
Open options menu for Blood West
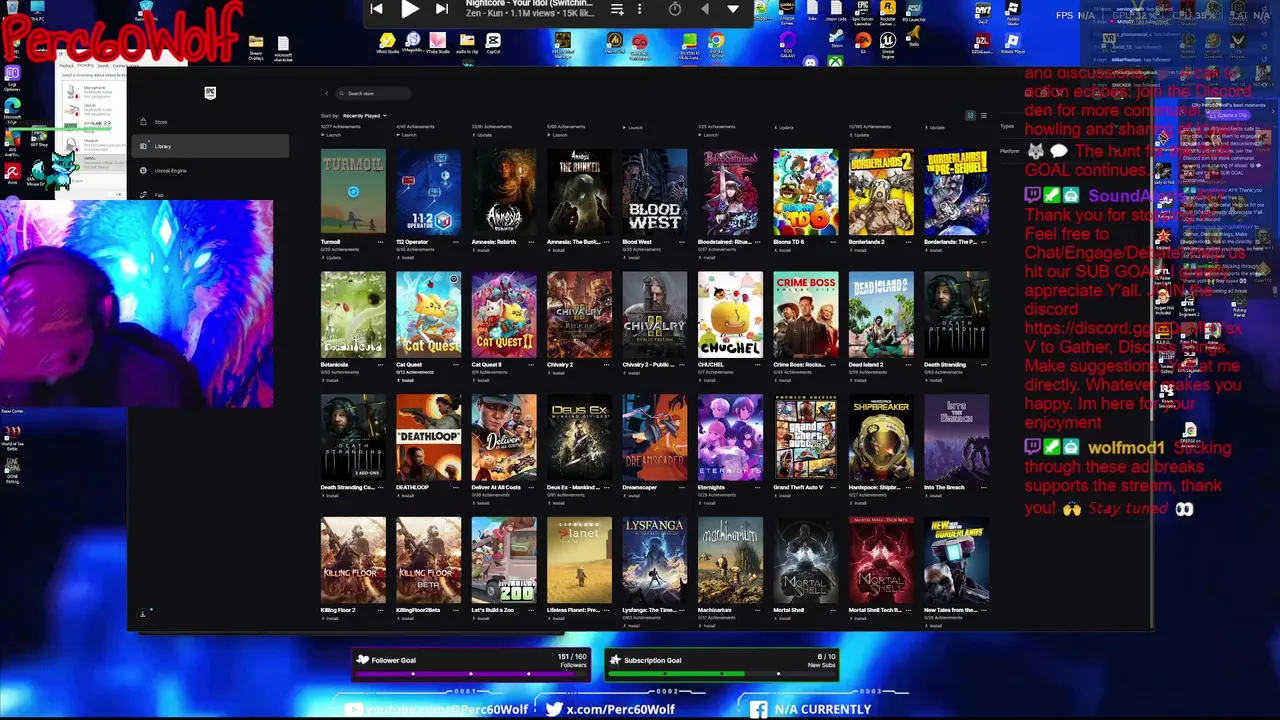point(682,242)
